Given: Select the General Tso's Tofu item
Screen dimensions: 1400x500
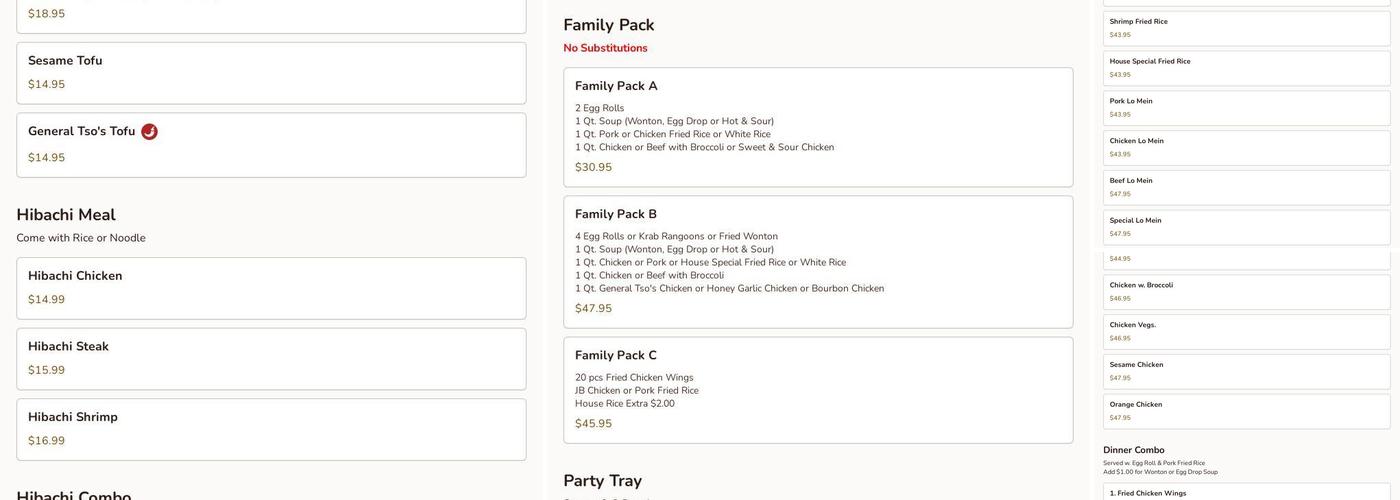Looking at the screenshot, I should 271,145.
